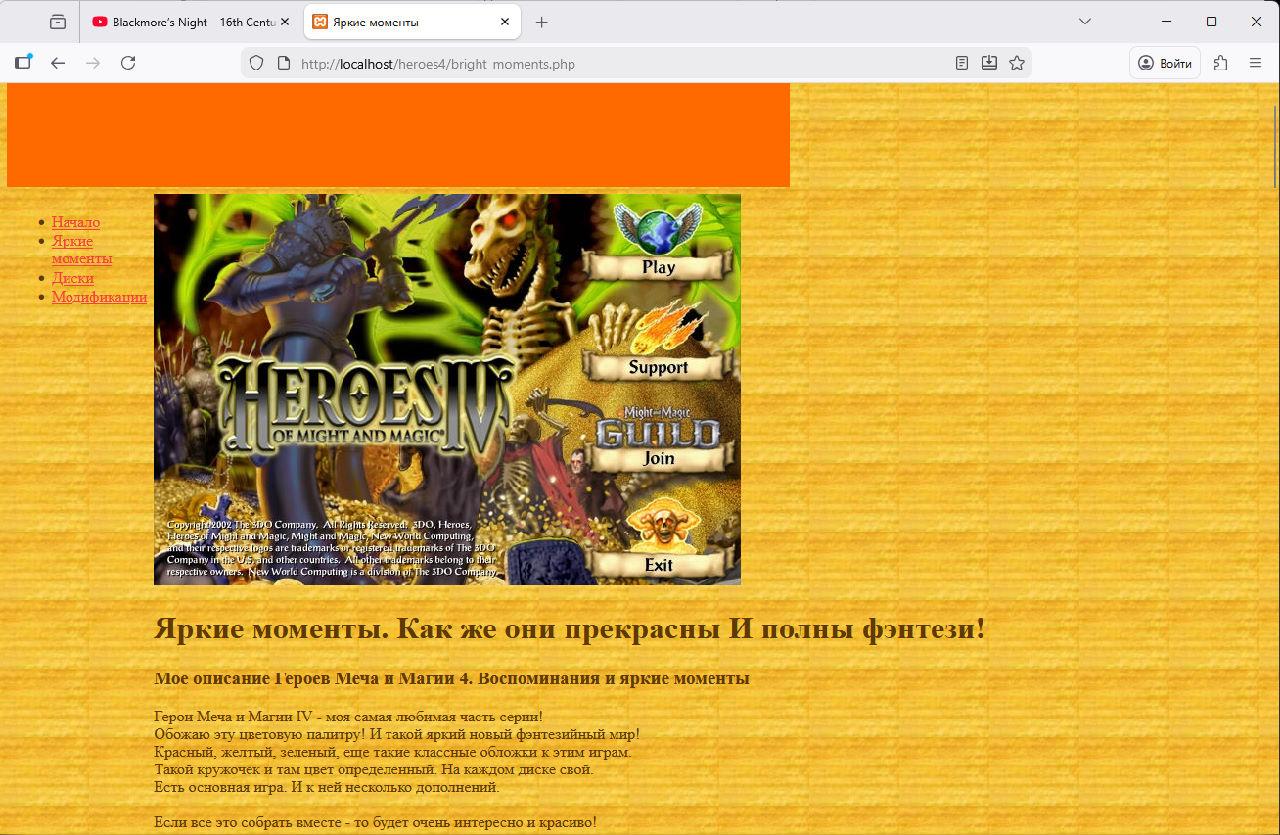The image size is (1280, 835).
Task: Open the Firefox application hamburger menu
Action: click(x=1255, y=63)
